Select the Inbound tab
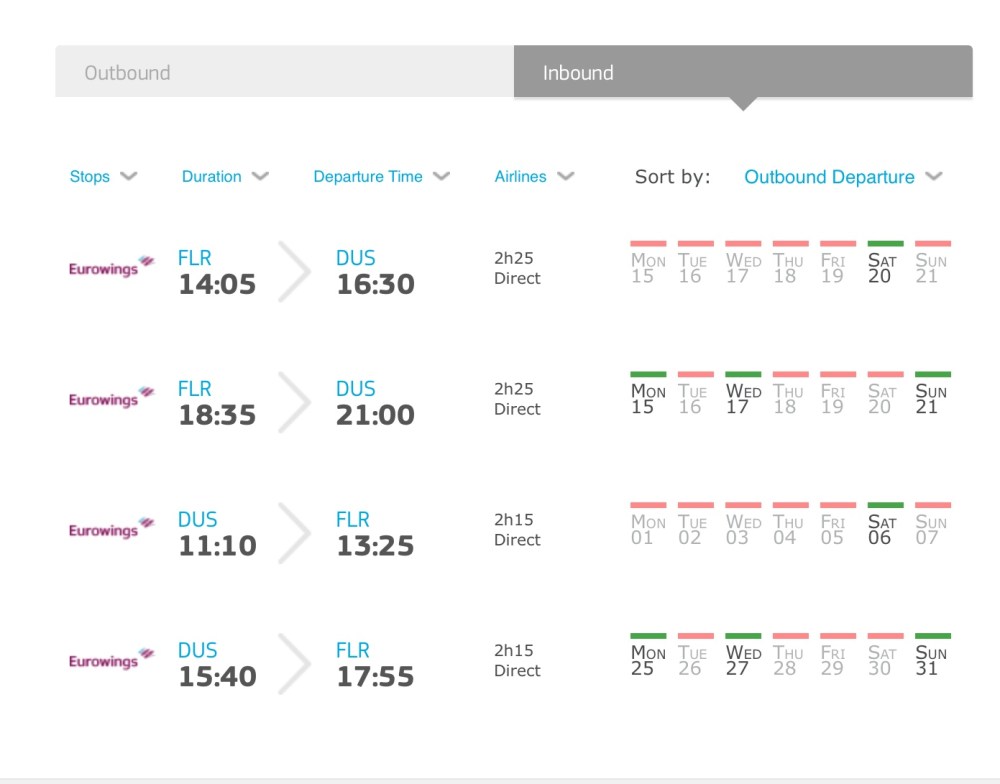 point(742,72)
